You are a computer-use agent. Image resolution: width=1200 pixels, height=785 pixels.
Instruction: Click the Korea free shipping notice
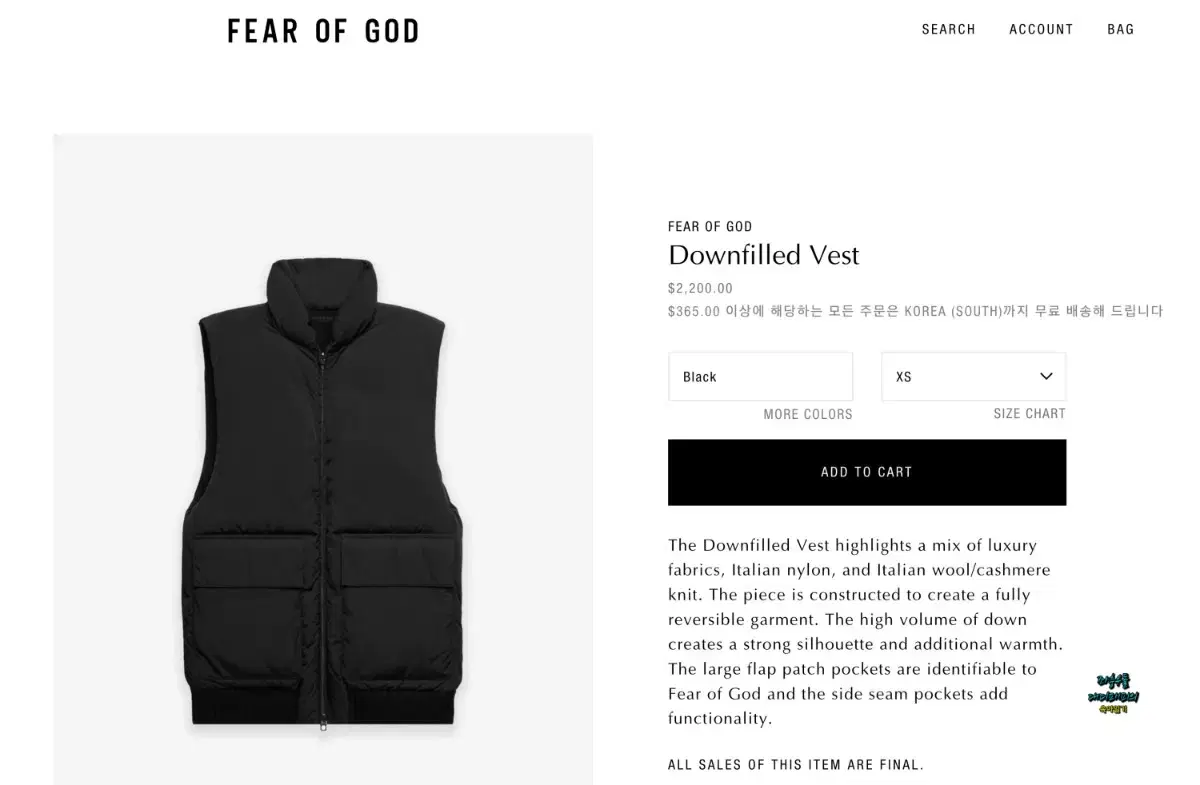[915, 311]
